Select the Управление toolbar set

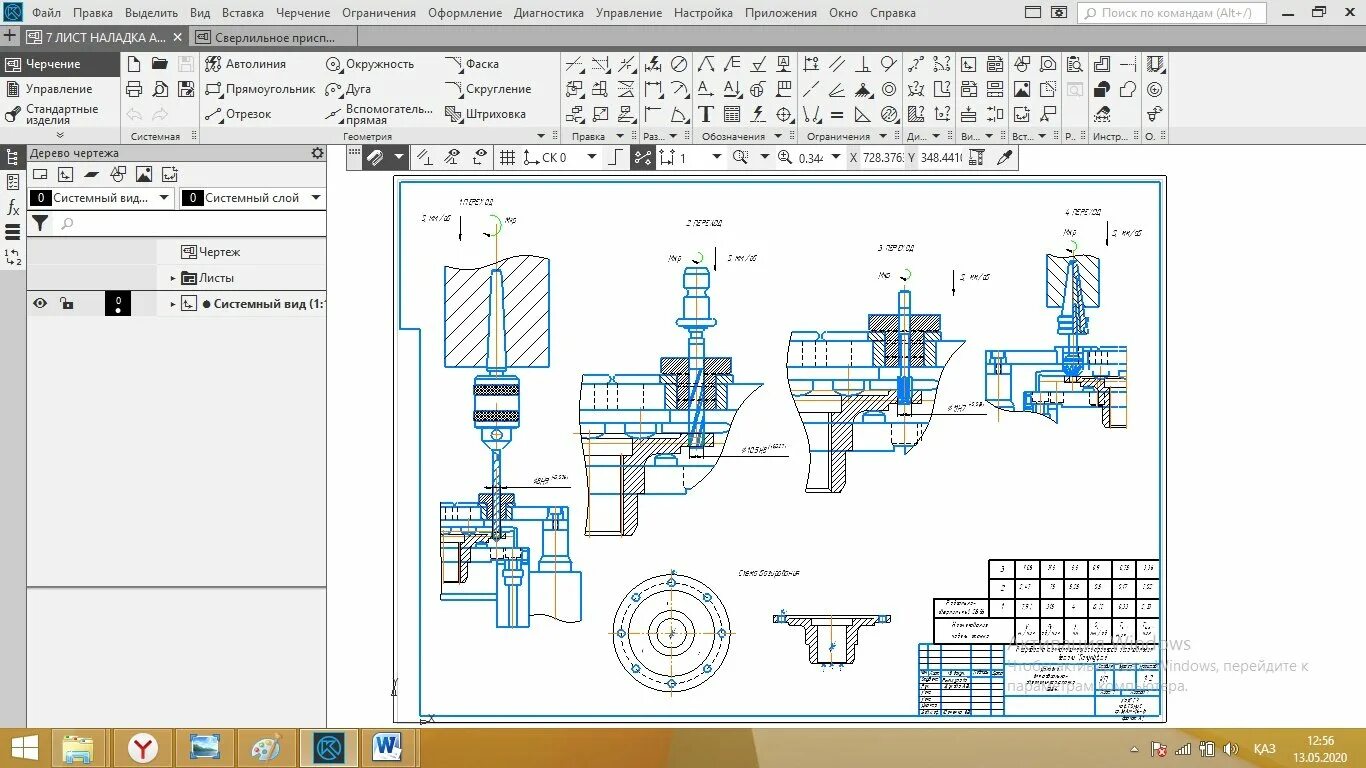coord(60,89)
